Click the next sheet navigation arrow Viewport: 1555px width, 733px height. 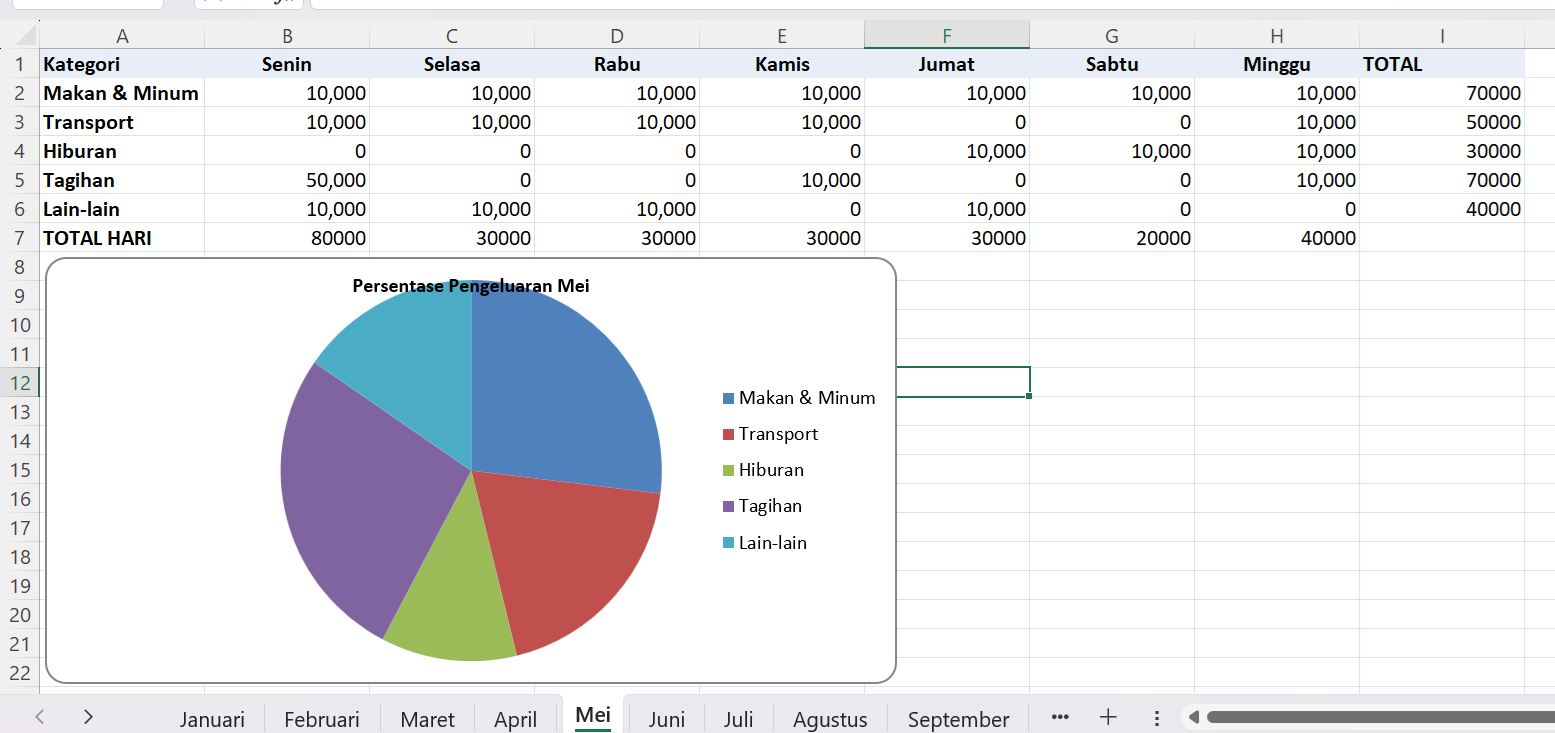coord(88,717)
